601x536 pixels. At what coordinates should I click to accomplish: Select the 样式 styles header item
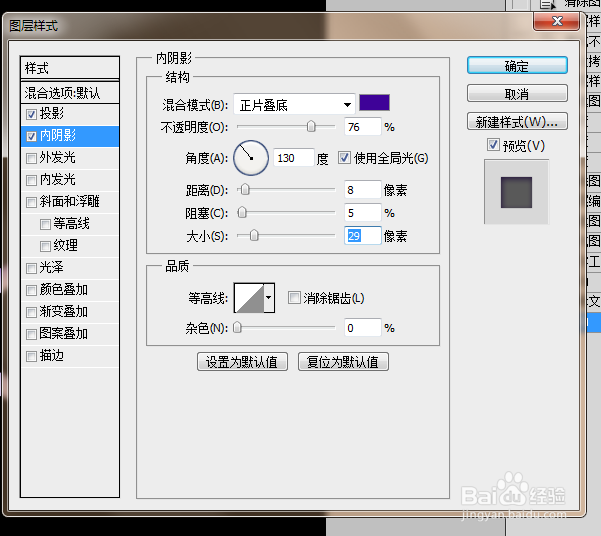(70, 68)
